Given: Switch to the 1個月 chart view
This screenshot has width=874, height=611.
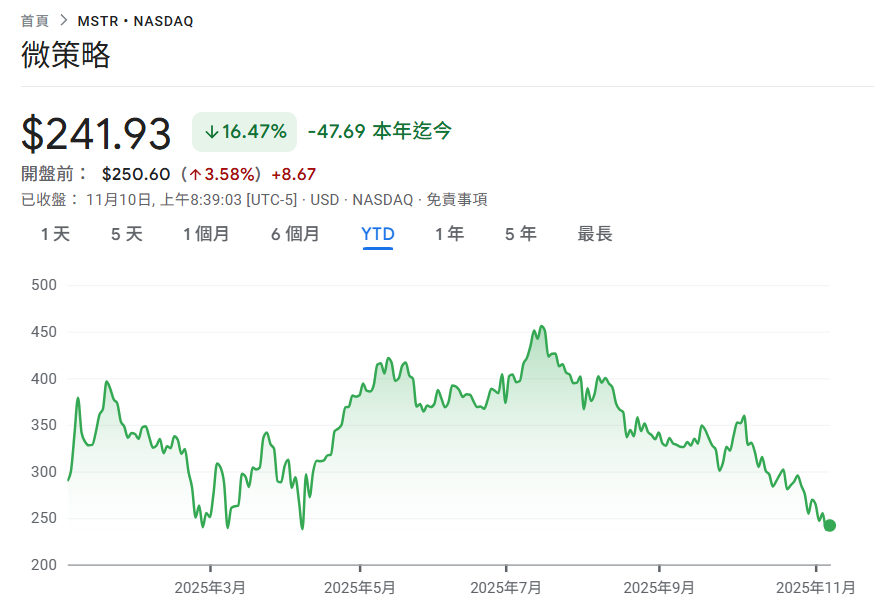Looking at the screenshot, I should [207, 233].
